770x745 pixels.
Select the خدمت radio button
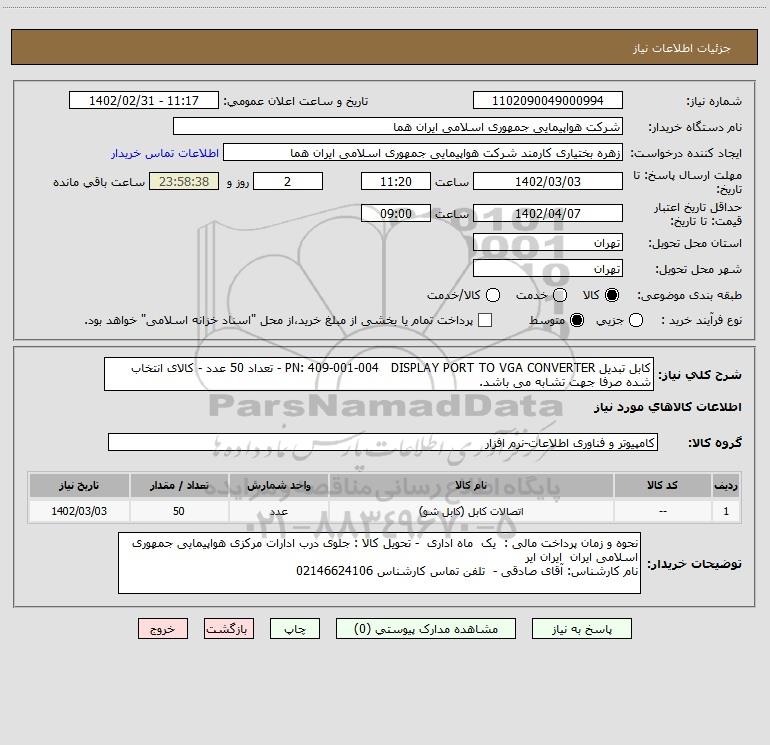(x=560, y=295)
